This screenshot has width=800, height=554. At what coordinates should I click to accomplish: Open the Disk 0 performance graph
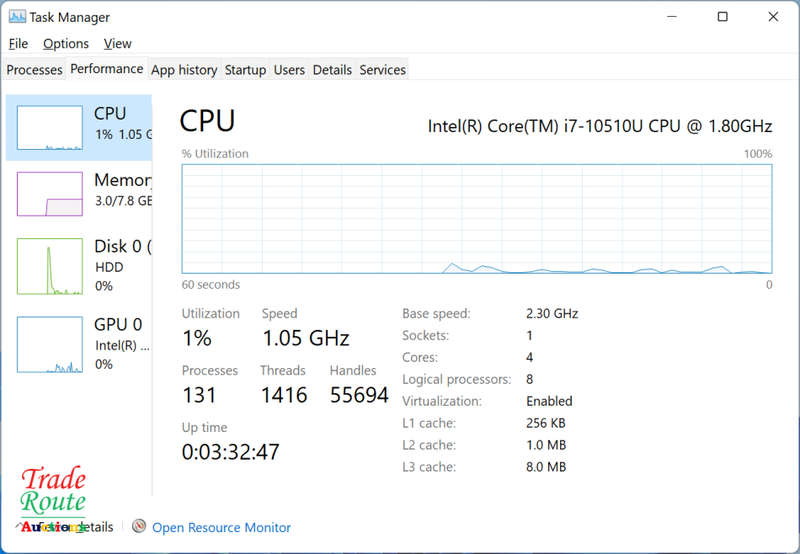coord(49,266)
